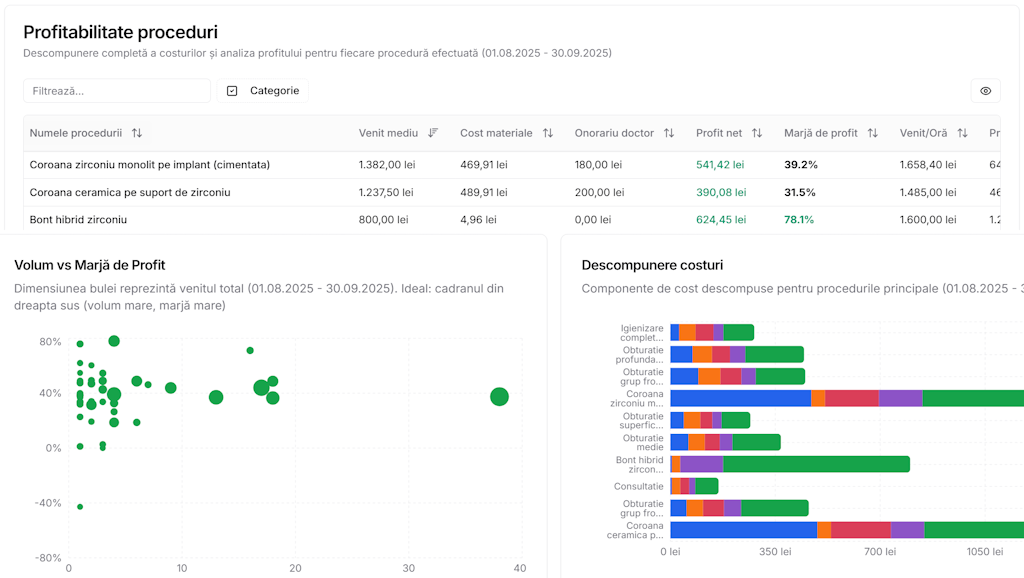Click the Consultatie bar in cost chart
This screenshot has width=1024, height=578.
click(x=694, y=486)
